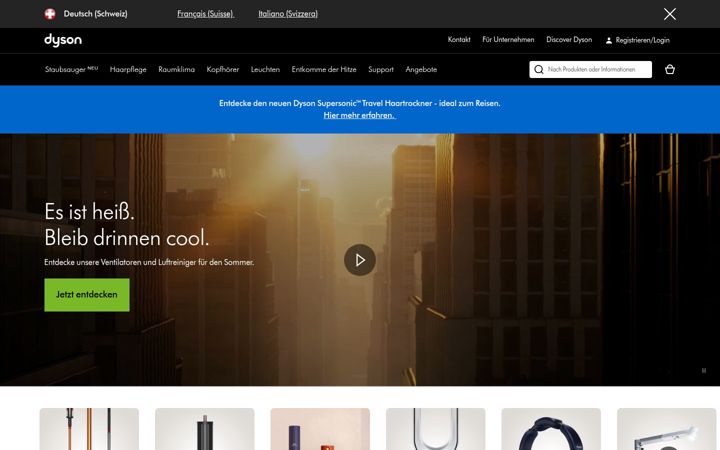The image size is (720, 450).
Task: Switch language to Italiano (Svizzera)
Action: coord(288,14)
